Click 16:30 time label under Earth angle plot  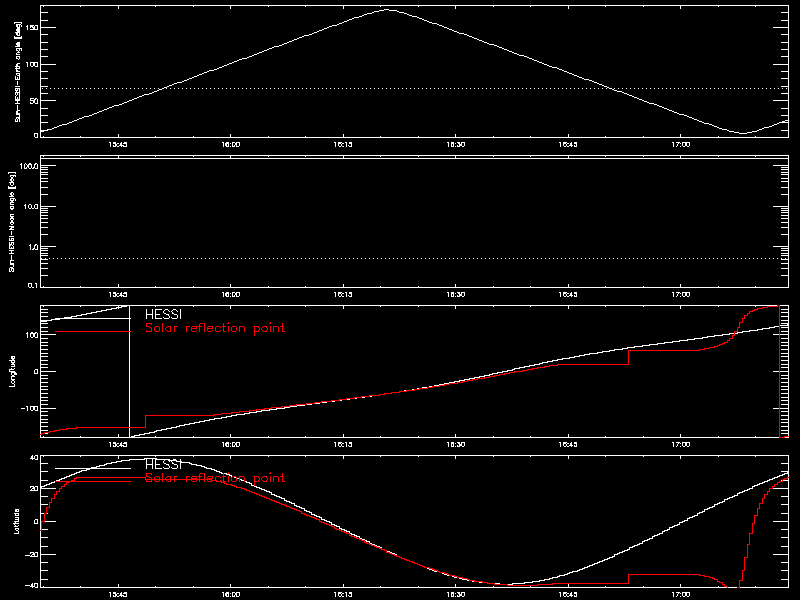tap(456, 145)
